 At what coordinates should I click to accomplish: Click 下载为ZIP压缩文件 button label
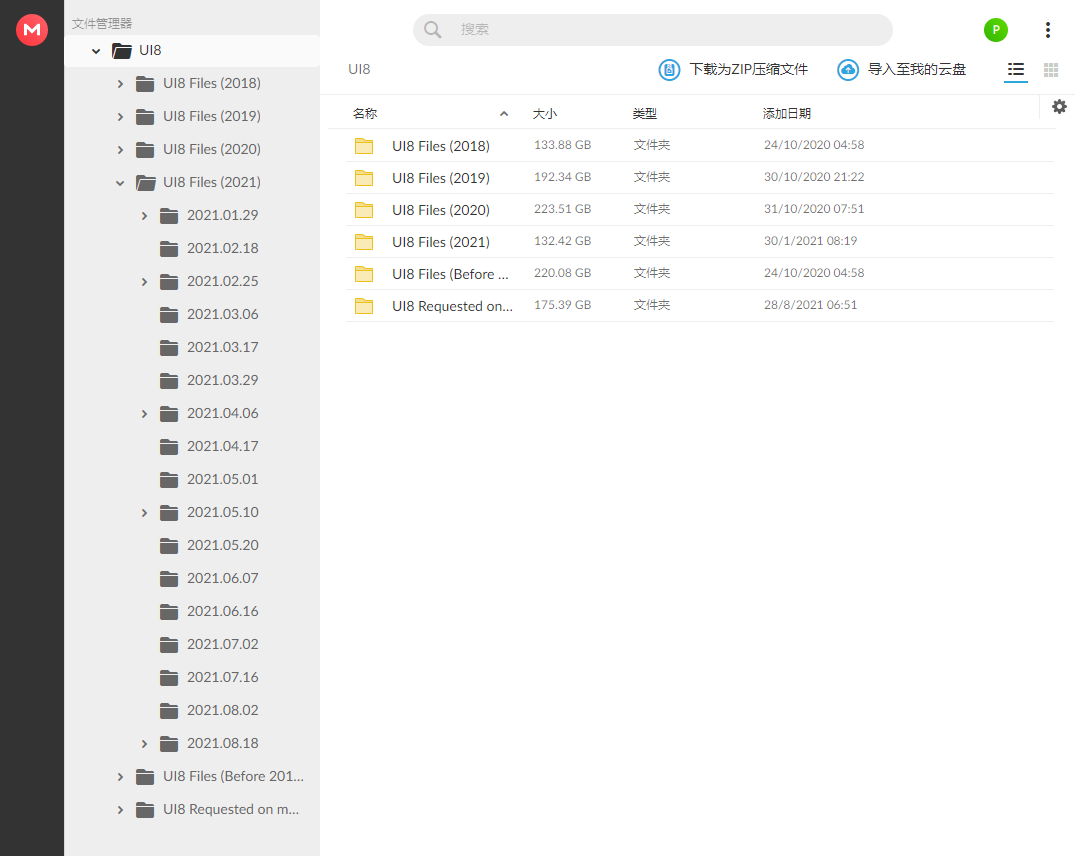point(749,69)
